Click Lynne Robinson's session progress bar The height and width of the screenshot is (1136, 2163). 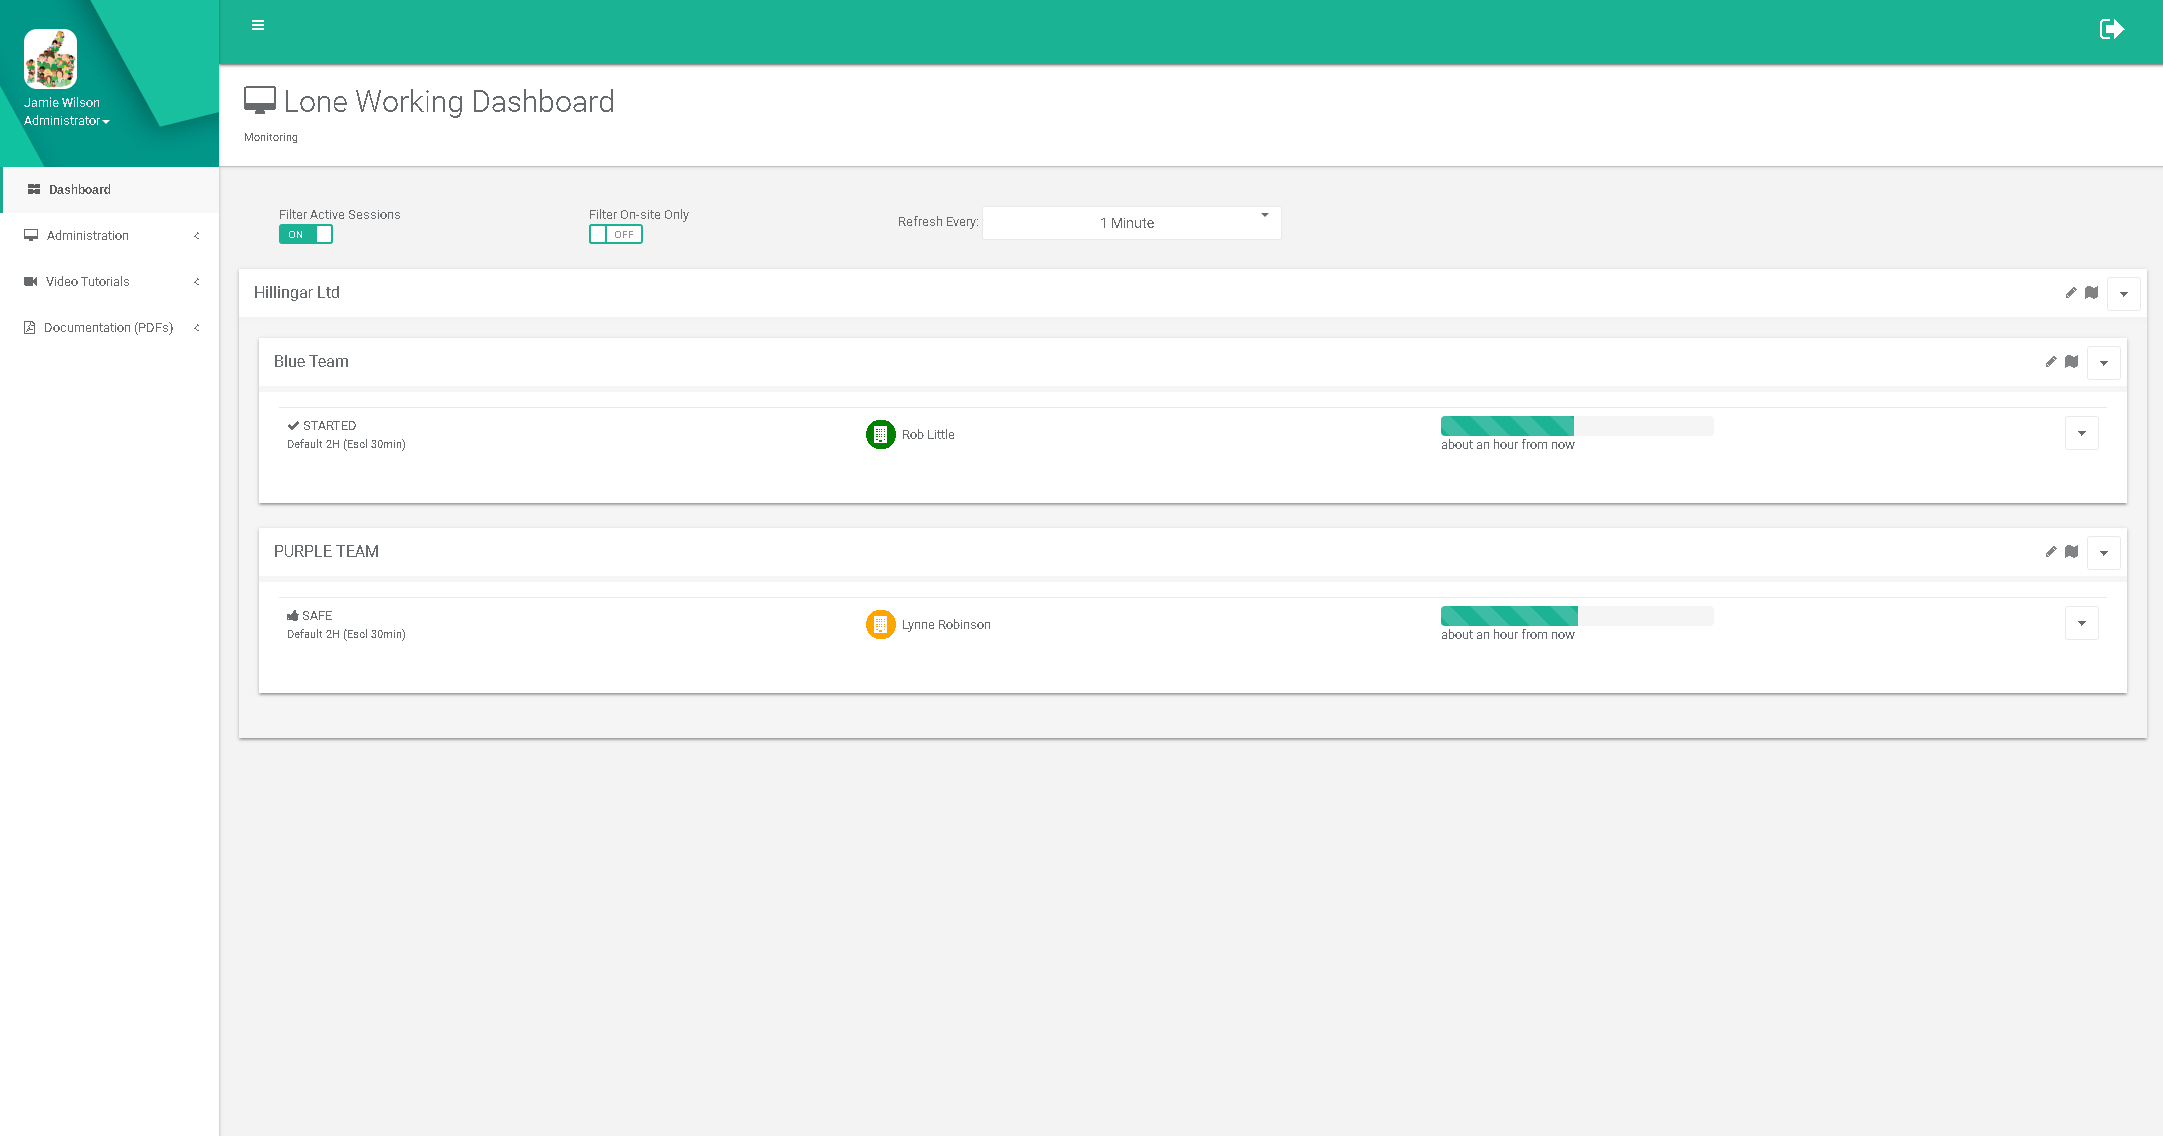click(1577, 616)
